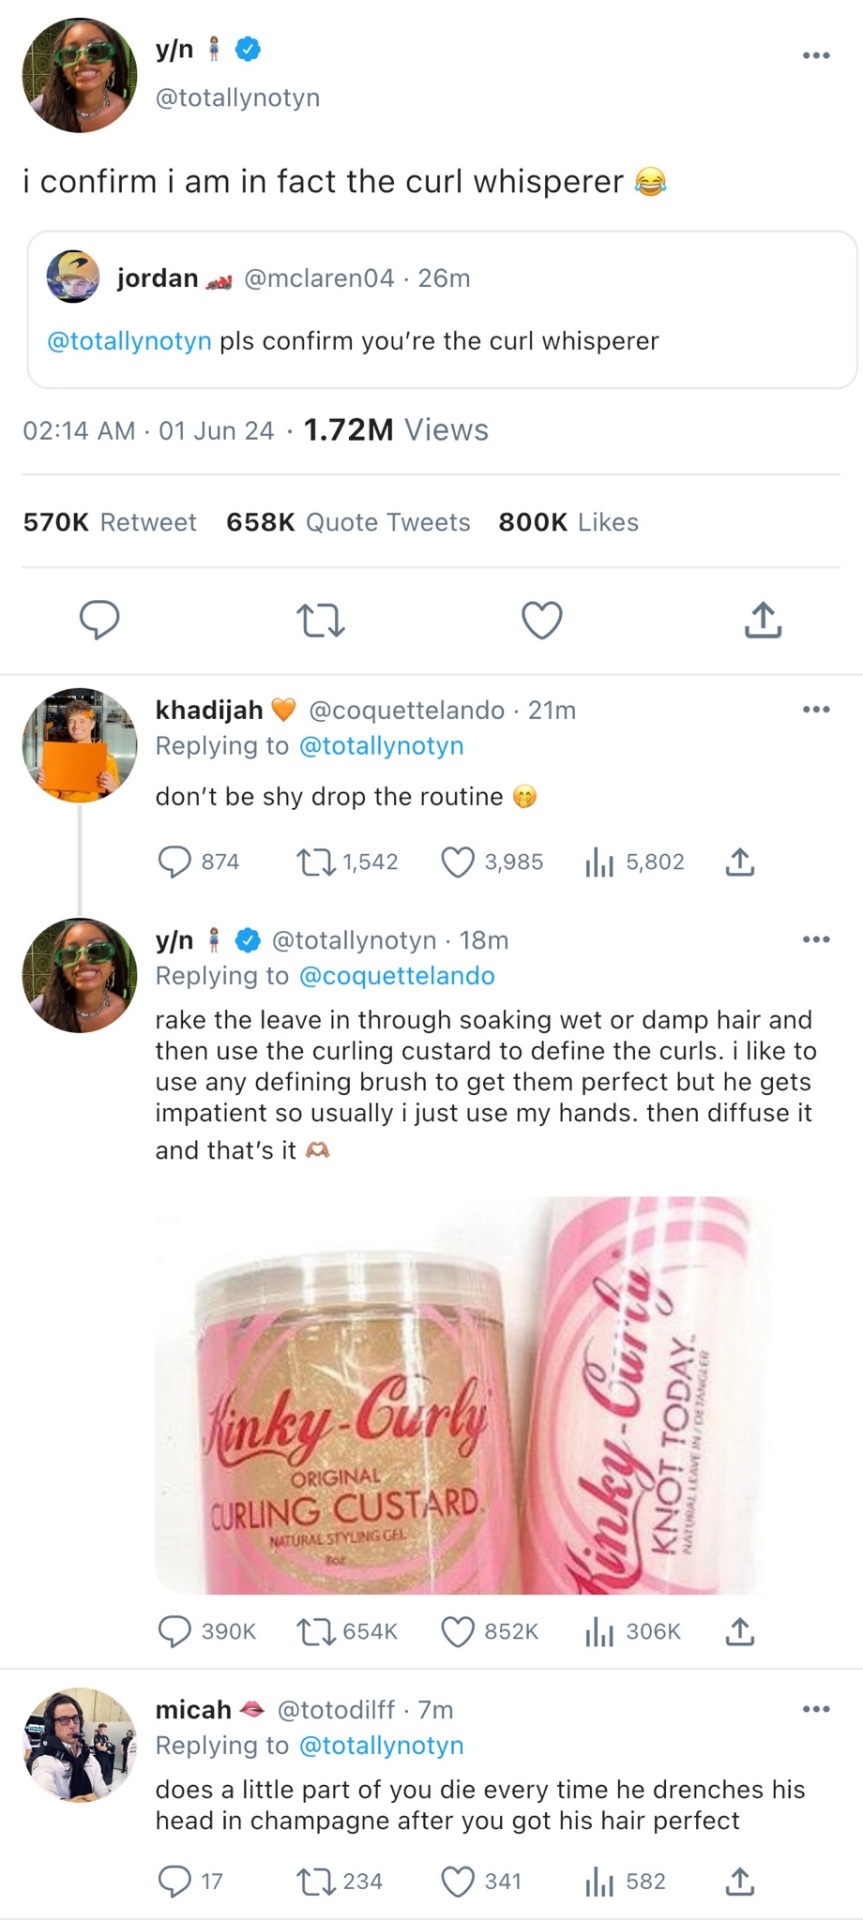
Task: Reply to the main curl whisperer tweet
Action: [x=99, y=620]
